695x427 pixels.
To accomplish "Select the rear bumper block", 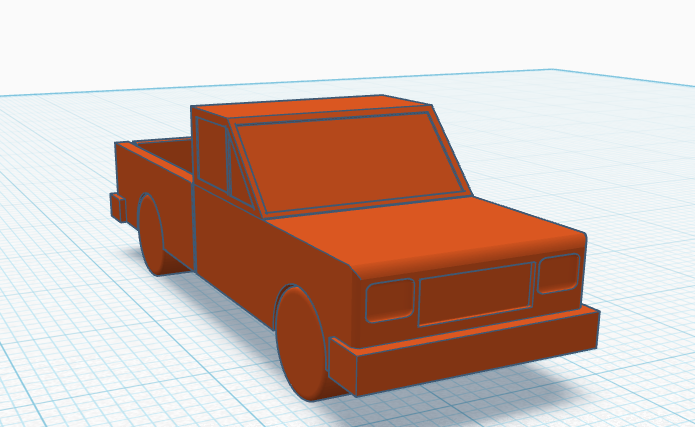I will (118, 208).
